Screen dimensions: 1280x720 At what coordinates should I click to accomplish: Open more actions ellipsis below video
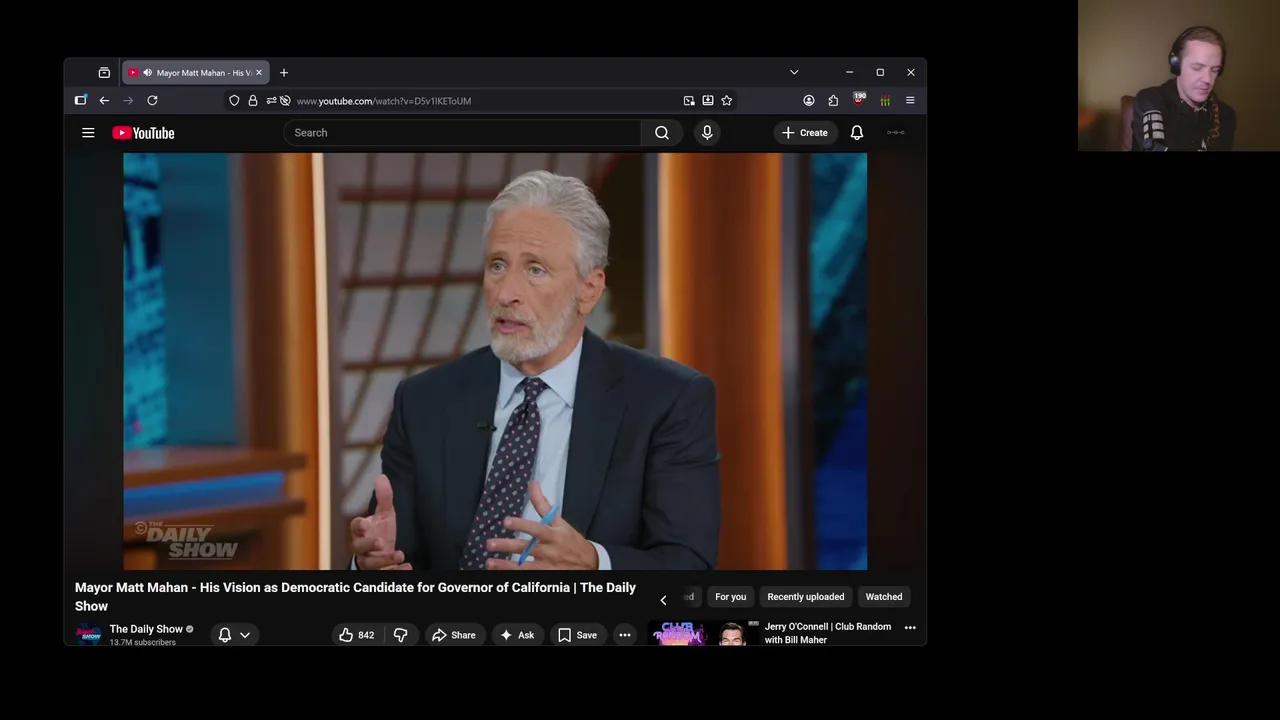[624, 635]
